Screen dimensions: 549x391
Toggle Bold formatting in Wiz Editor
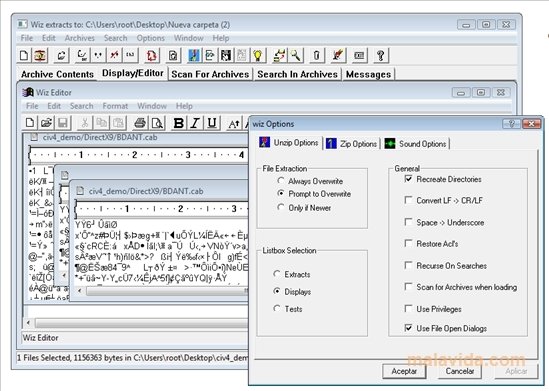179,123
